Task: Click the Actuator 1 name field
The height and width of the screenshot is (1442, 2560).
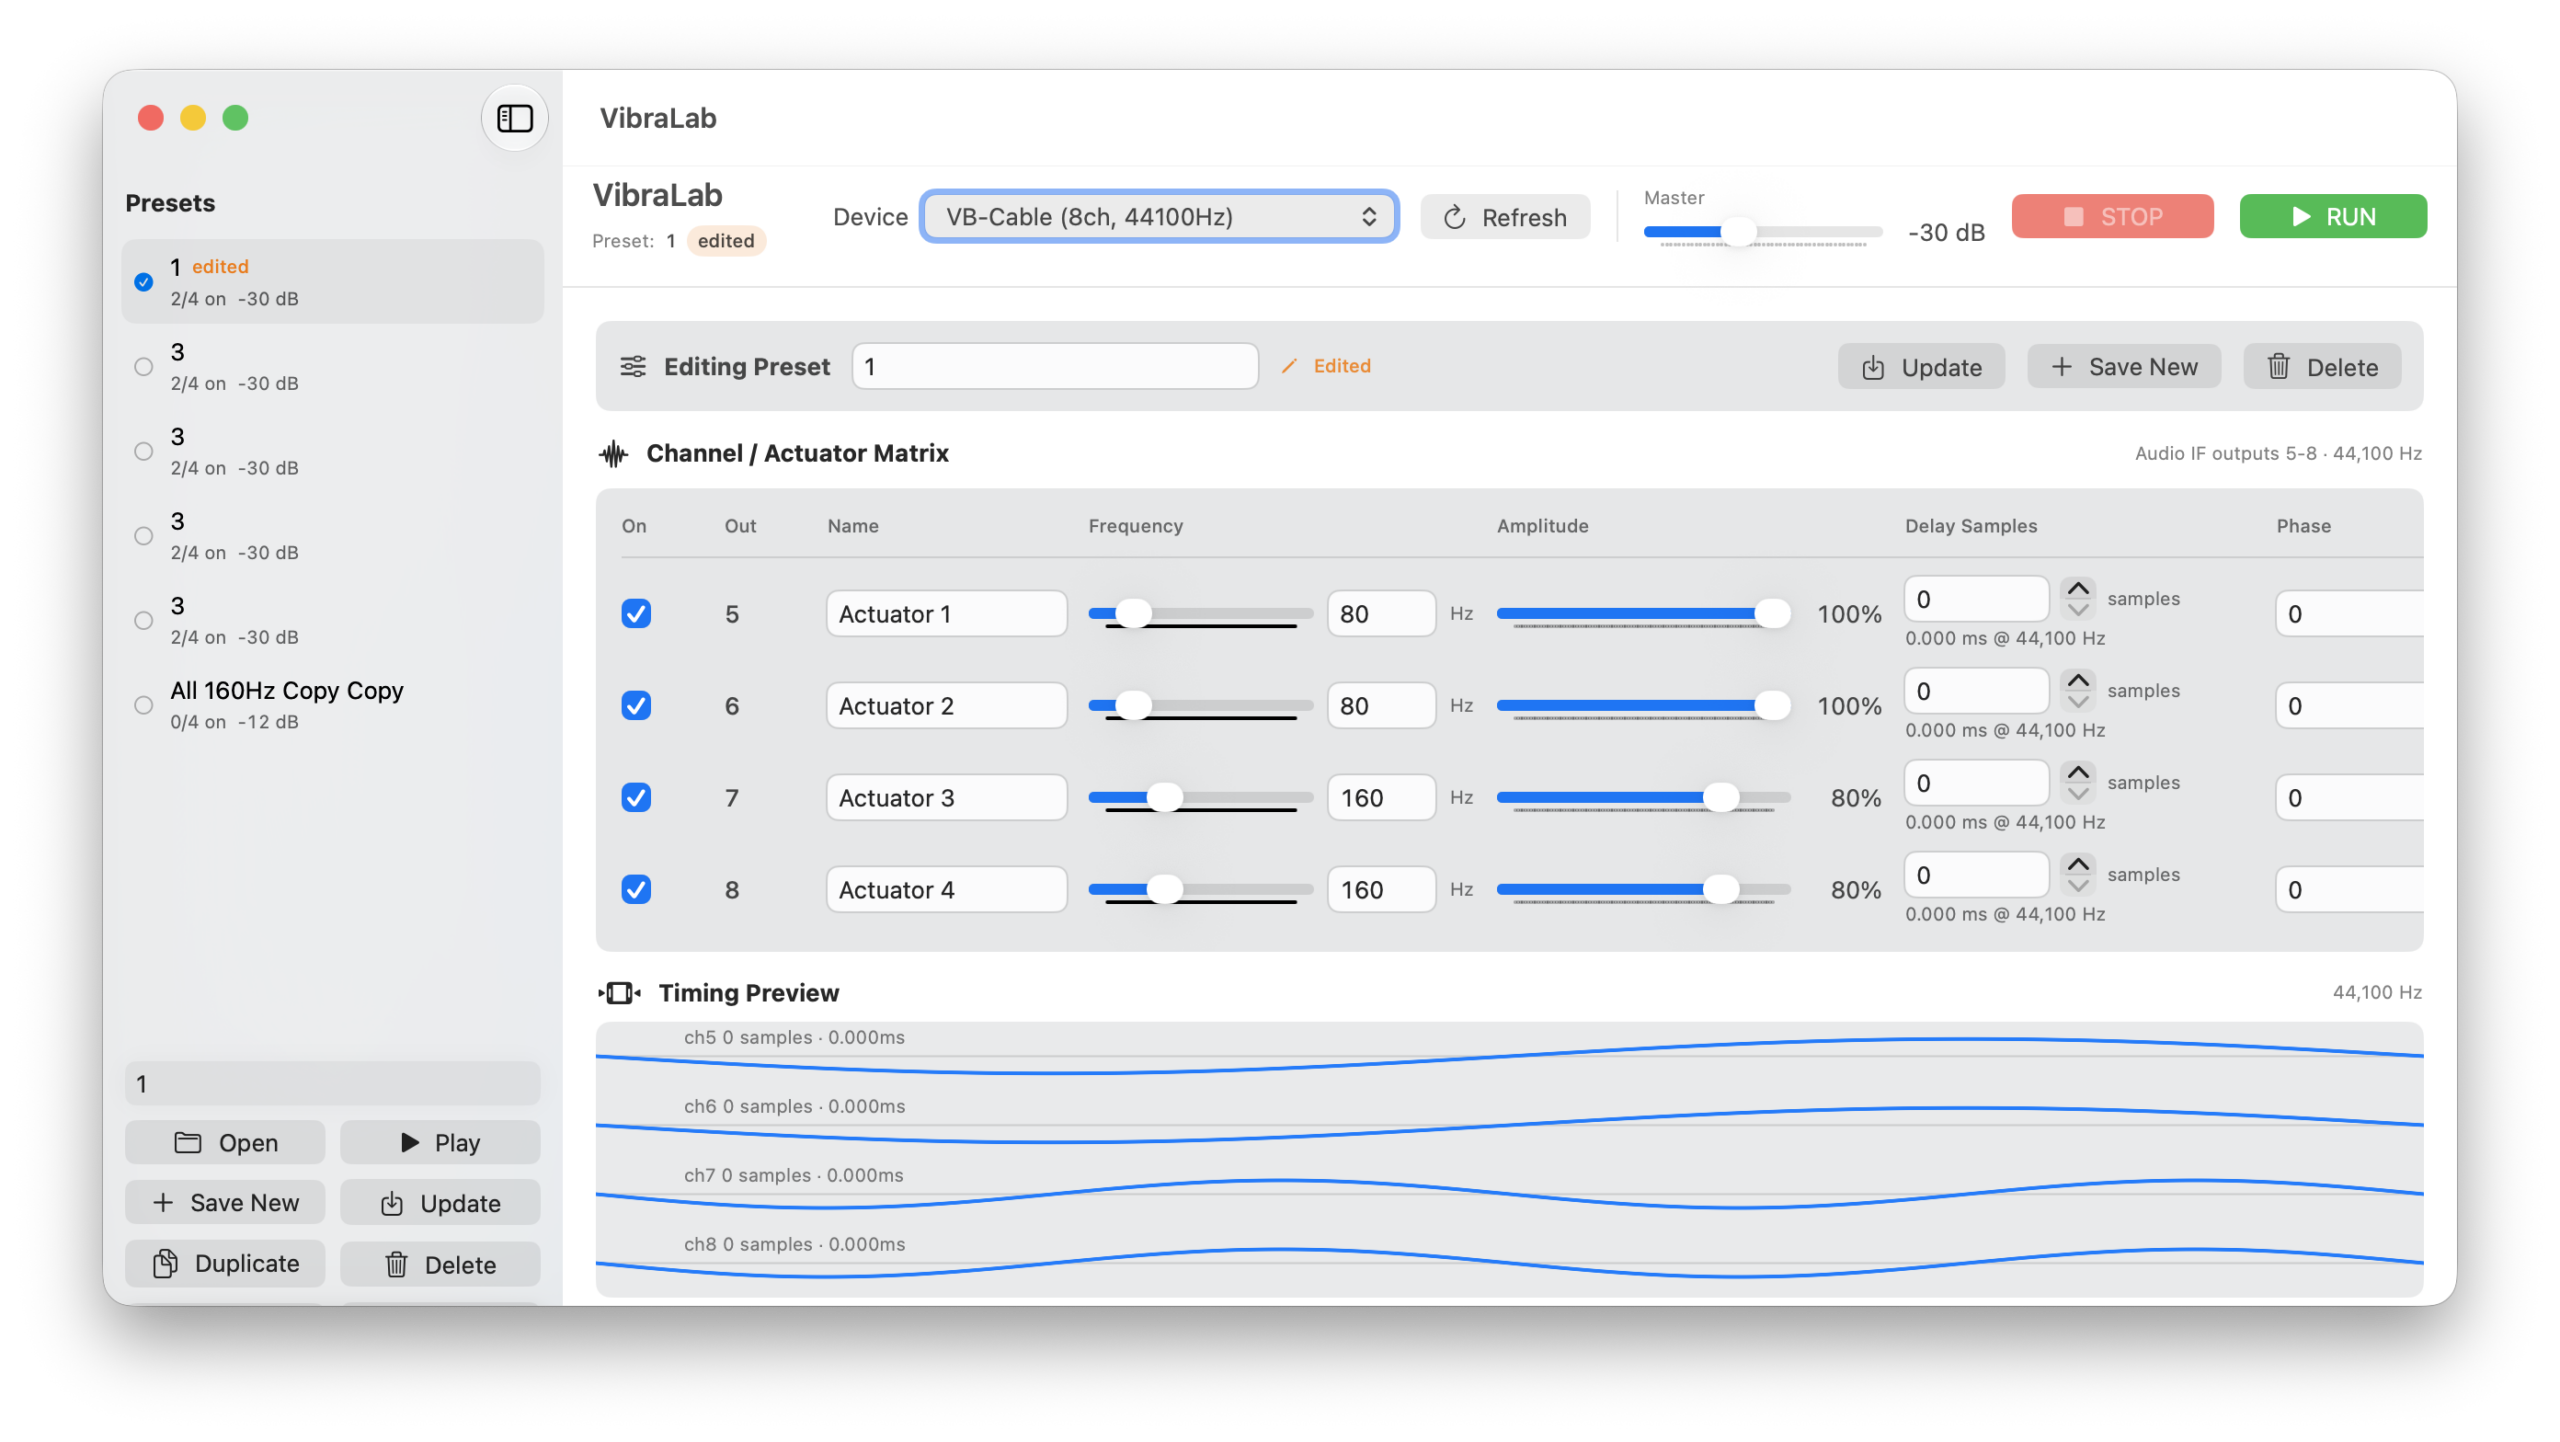Action: pos(946,613)
